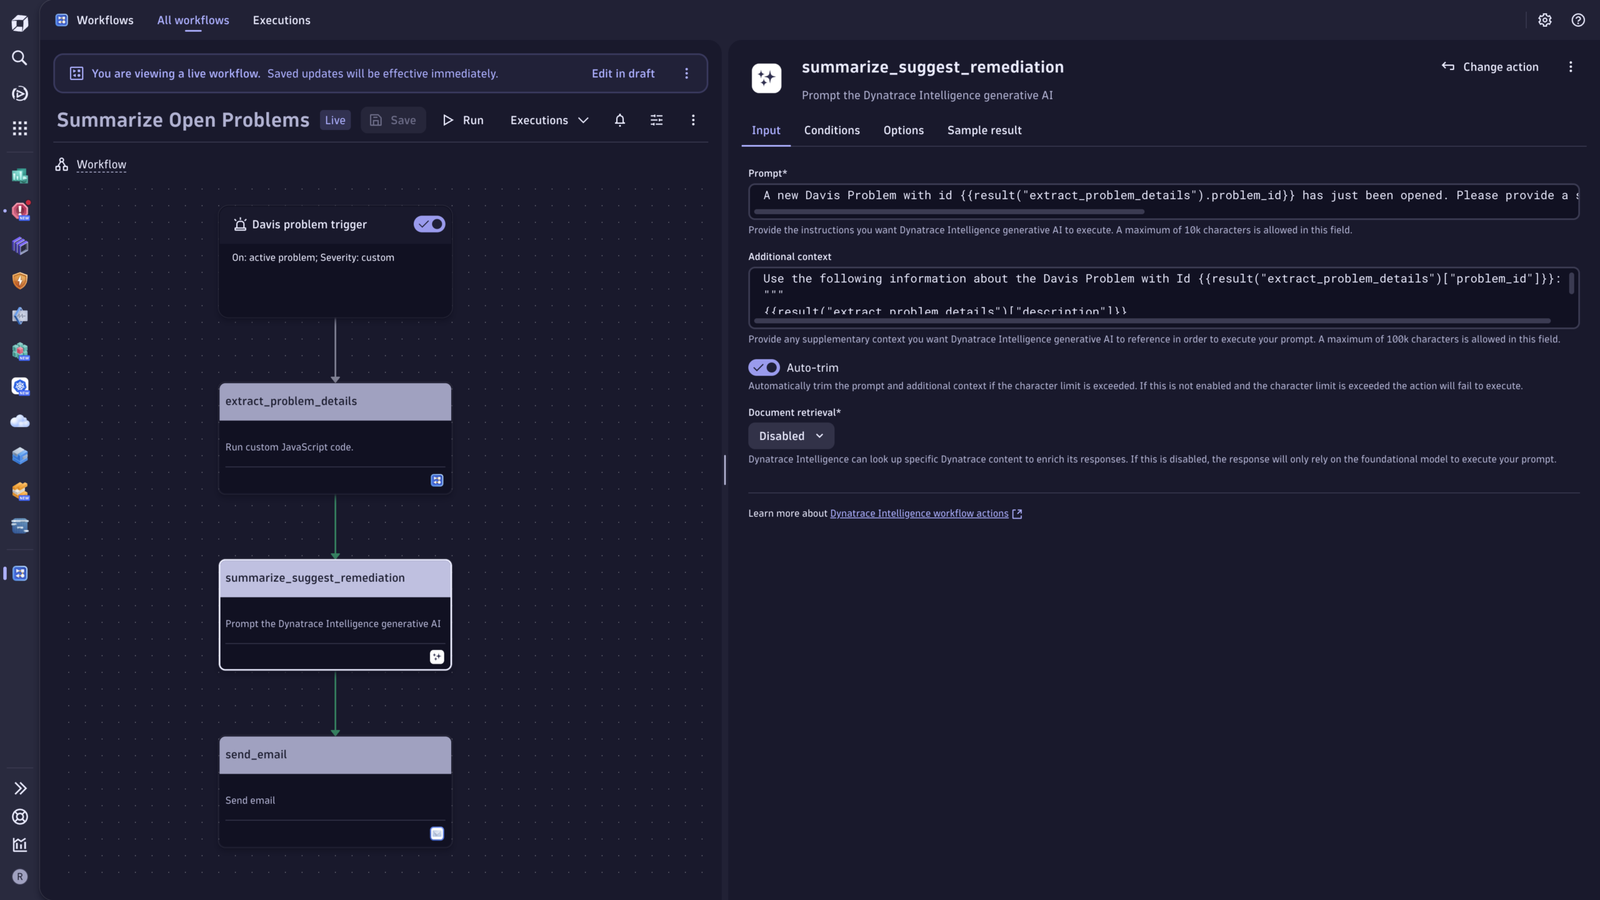Open the Dynatrace home logo
The height and width of the screenshot is (900, 1600).
tap(20, 22)
